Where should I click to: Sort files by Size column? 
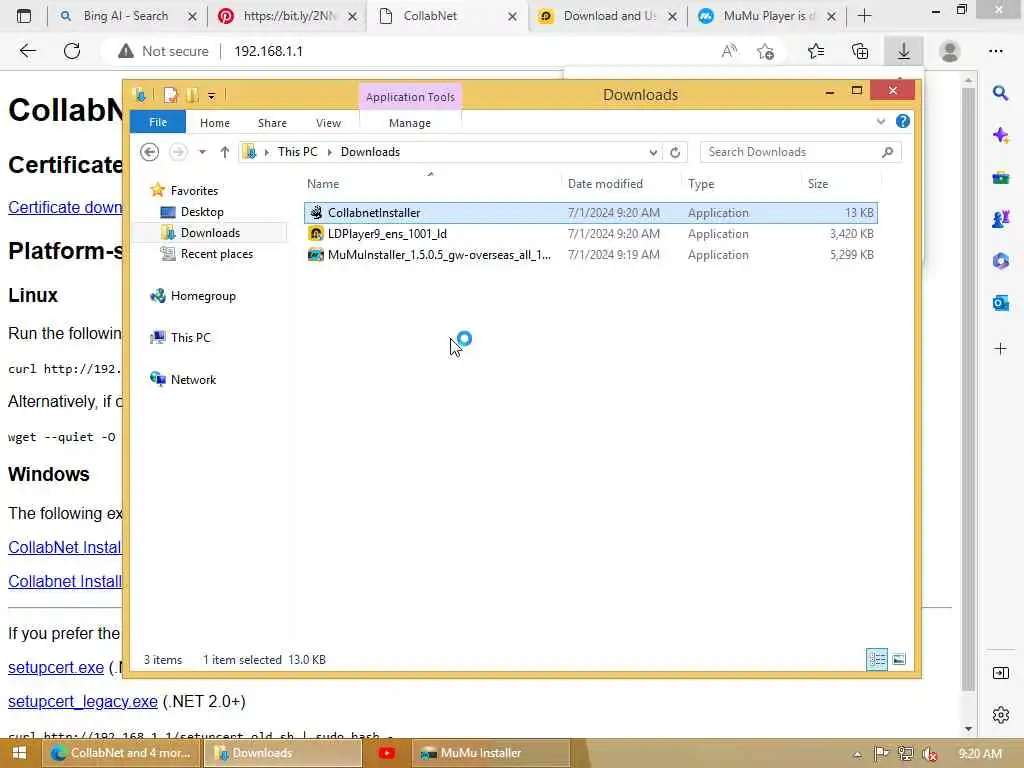tap(818, 184)
